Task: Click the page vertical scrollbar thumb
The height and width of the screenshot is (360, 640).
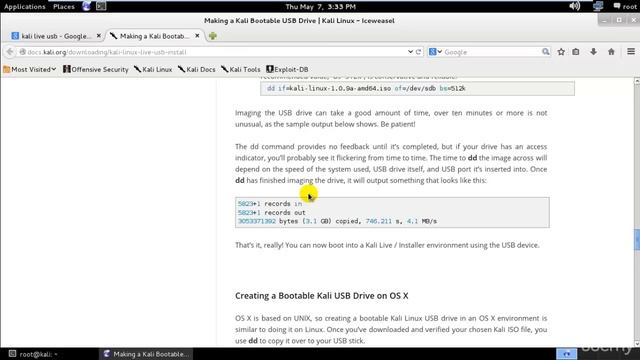Action: click(x=637, y=240)
